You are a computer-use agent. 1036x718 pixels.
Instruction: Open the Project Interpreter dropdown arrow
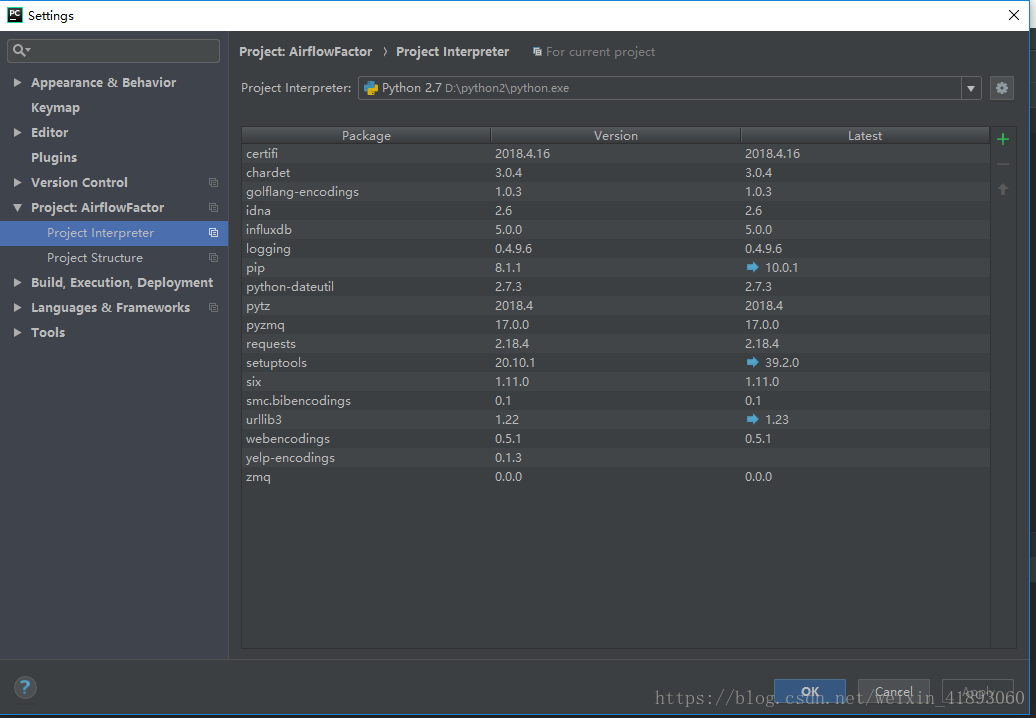pyautogui.click(x=971, y=88)
